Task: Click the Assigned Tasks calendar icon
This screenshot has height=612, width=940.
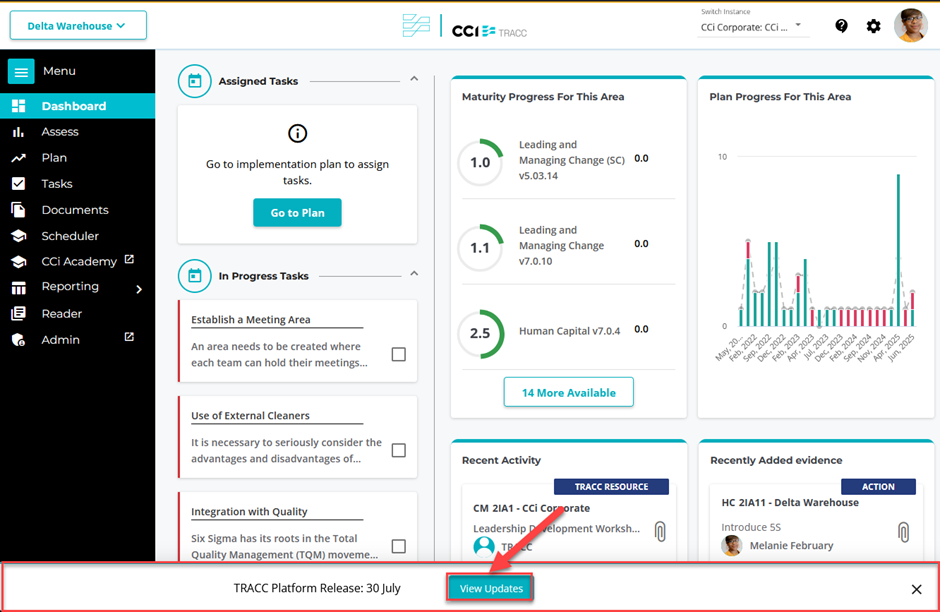Action: 194,81
